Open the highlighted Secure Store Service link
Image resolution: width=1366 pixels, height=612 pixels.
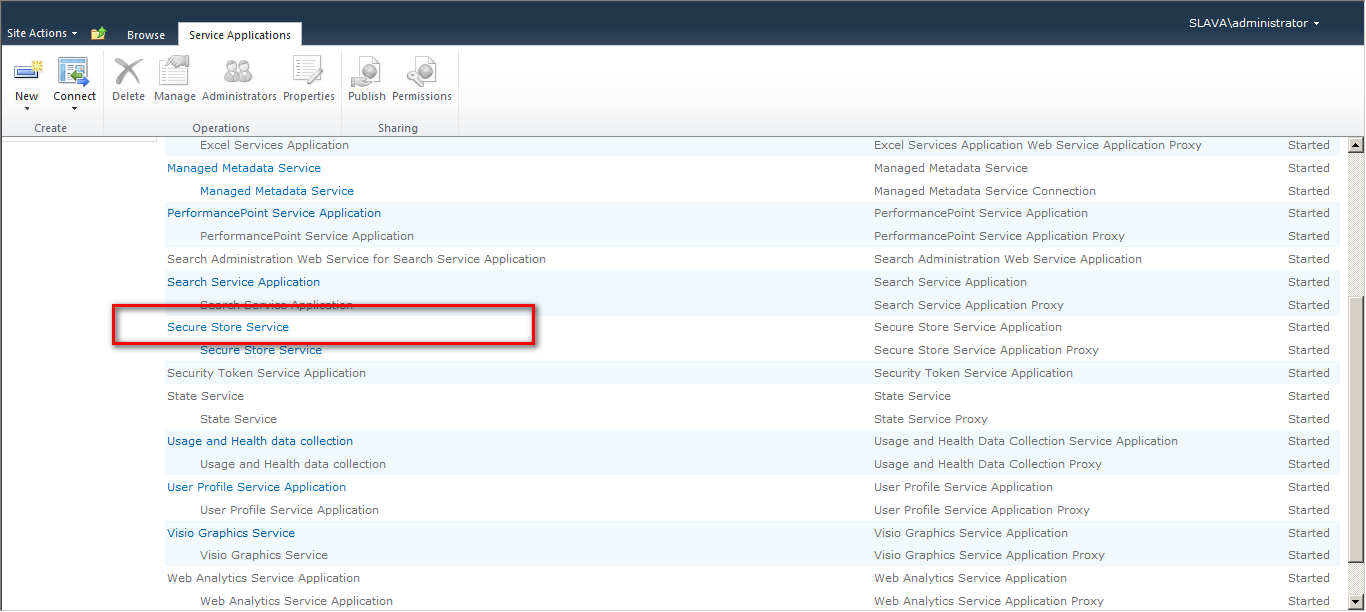point(227,327)
